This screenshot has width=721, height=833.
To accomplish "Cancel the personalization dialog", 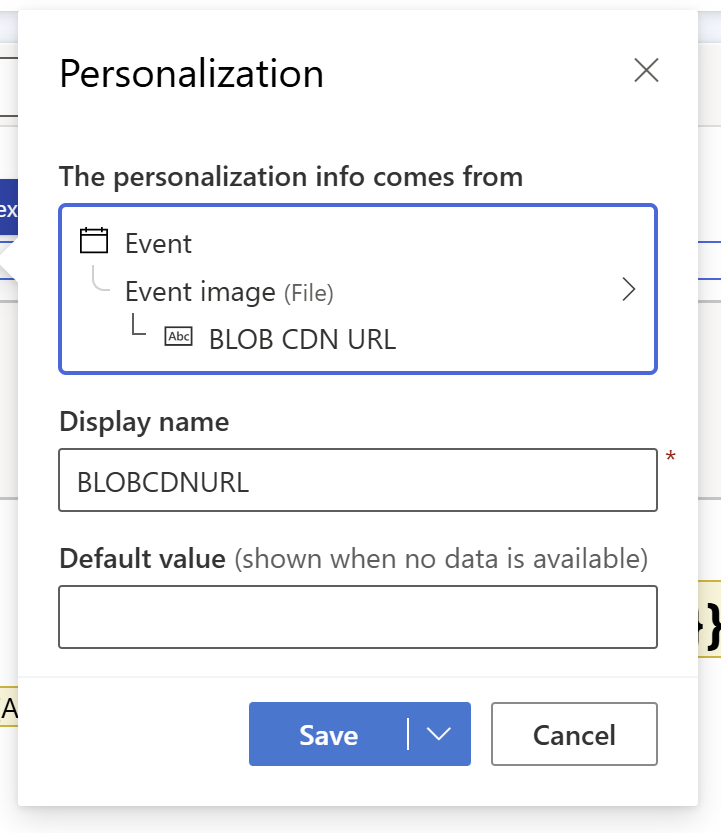I will 574,735.
